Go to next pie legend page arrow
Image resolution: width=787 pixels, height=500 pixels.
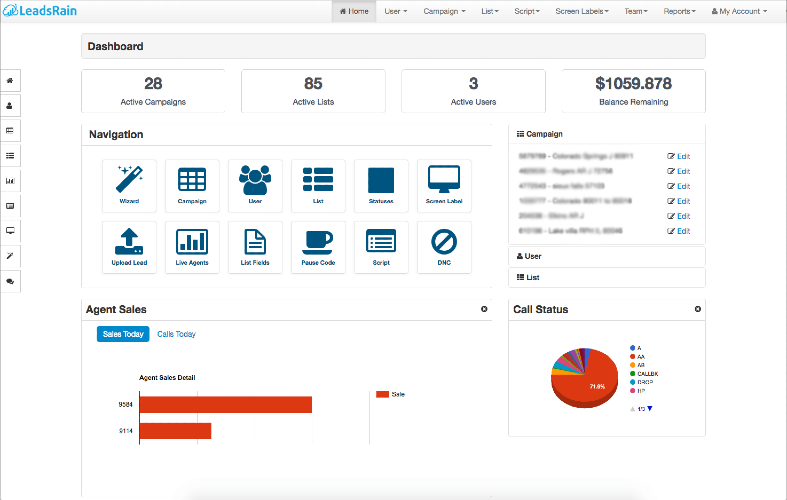point(649,409)
